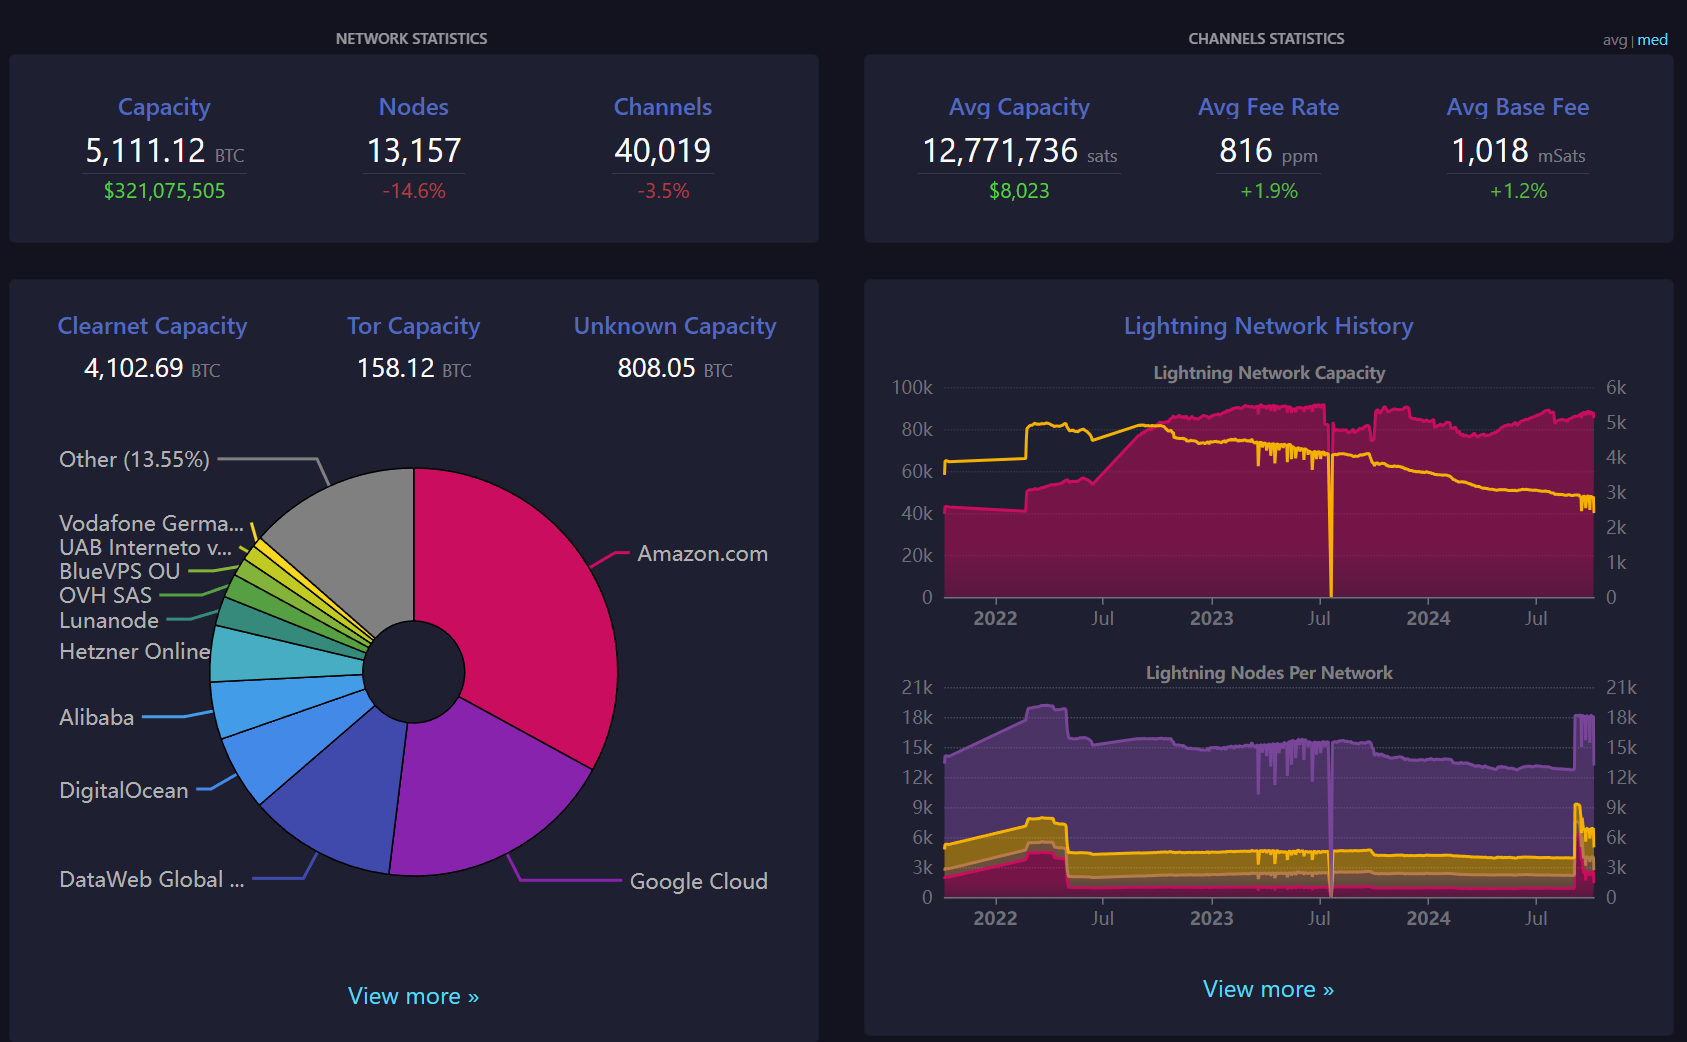This screenshot has height=1042, width=1687.
Task: Click the pink Amazon.com pie slice
Action: pos(520,600)
